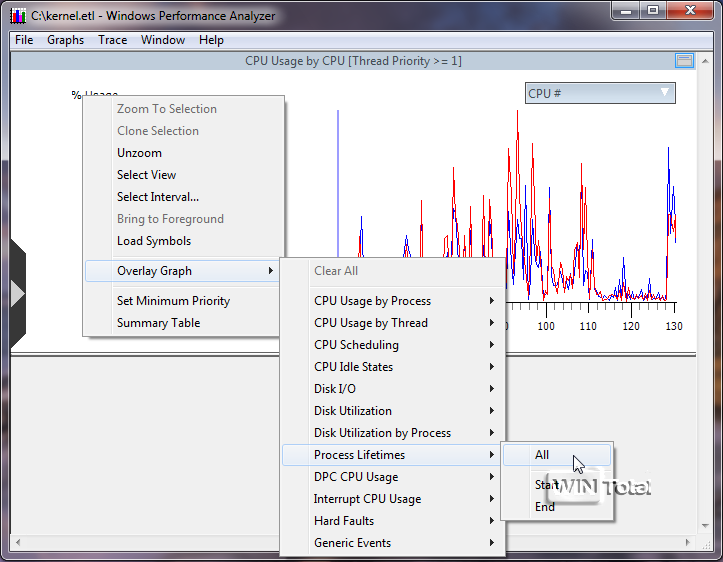Open the Window menu in menu bar
The width and height of the screenshot is (723, 562).
pos(163,40)
